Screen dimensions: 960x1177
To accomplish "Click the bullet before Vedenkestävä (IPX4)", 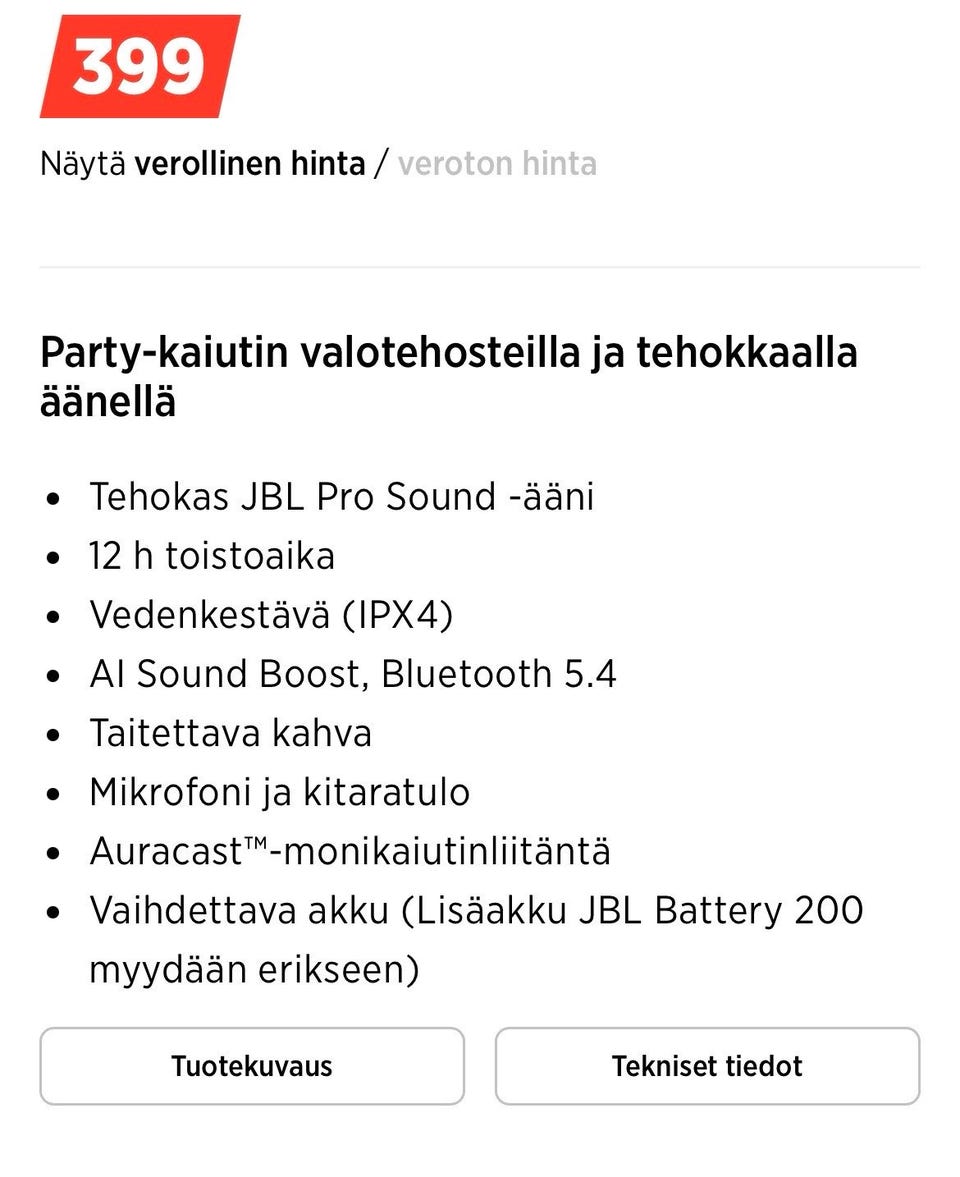I will pos(55,616).
